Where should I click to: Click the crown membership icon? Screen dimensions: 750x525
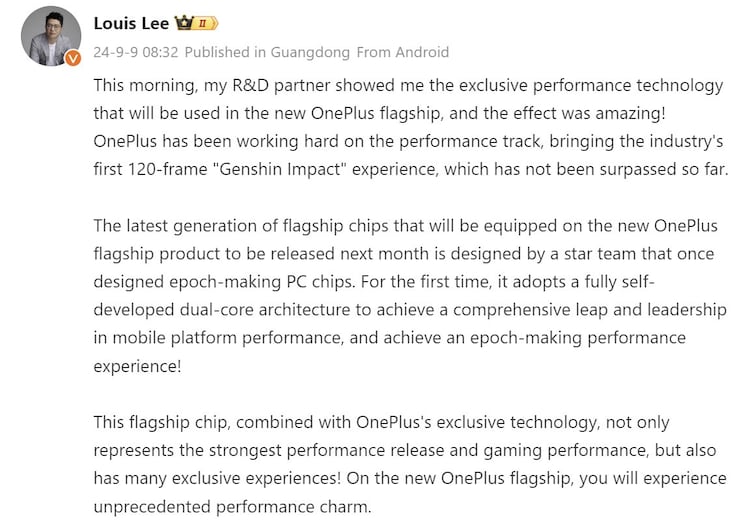pos(183,23)
